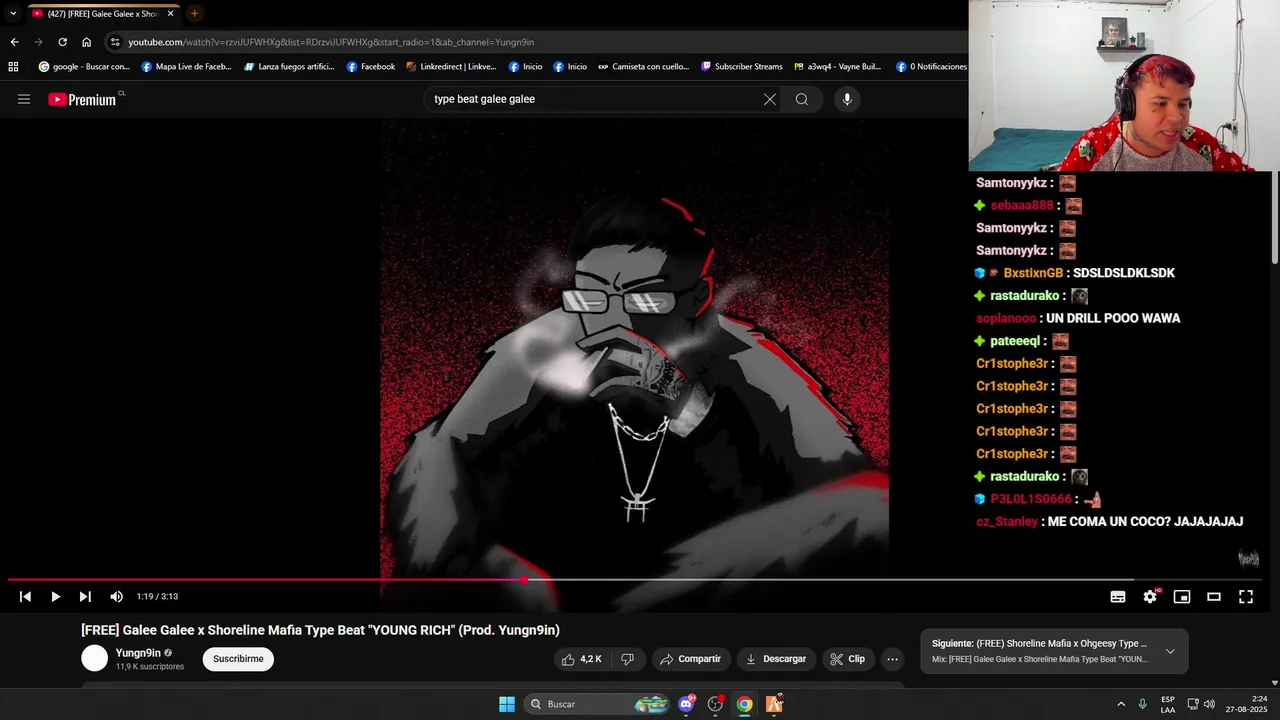Open the Linkredirect bookmark
Viewport: 1280px width, 720px height.
[x=451, y=67]
